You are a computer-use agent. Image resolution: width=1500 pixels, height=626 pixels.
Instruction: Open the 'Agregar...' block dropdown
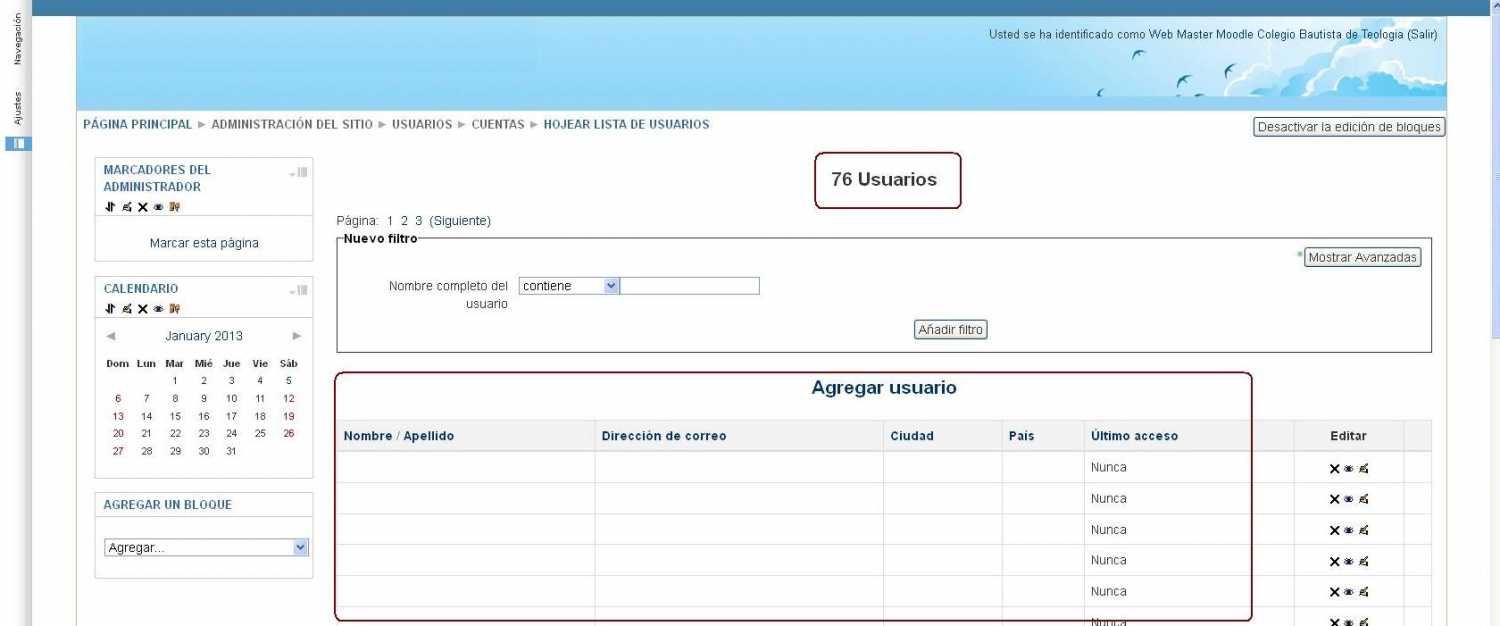(x=207, y=548)
